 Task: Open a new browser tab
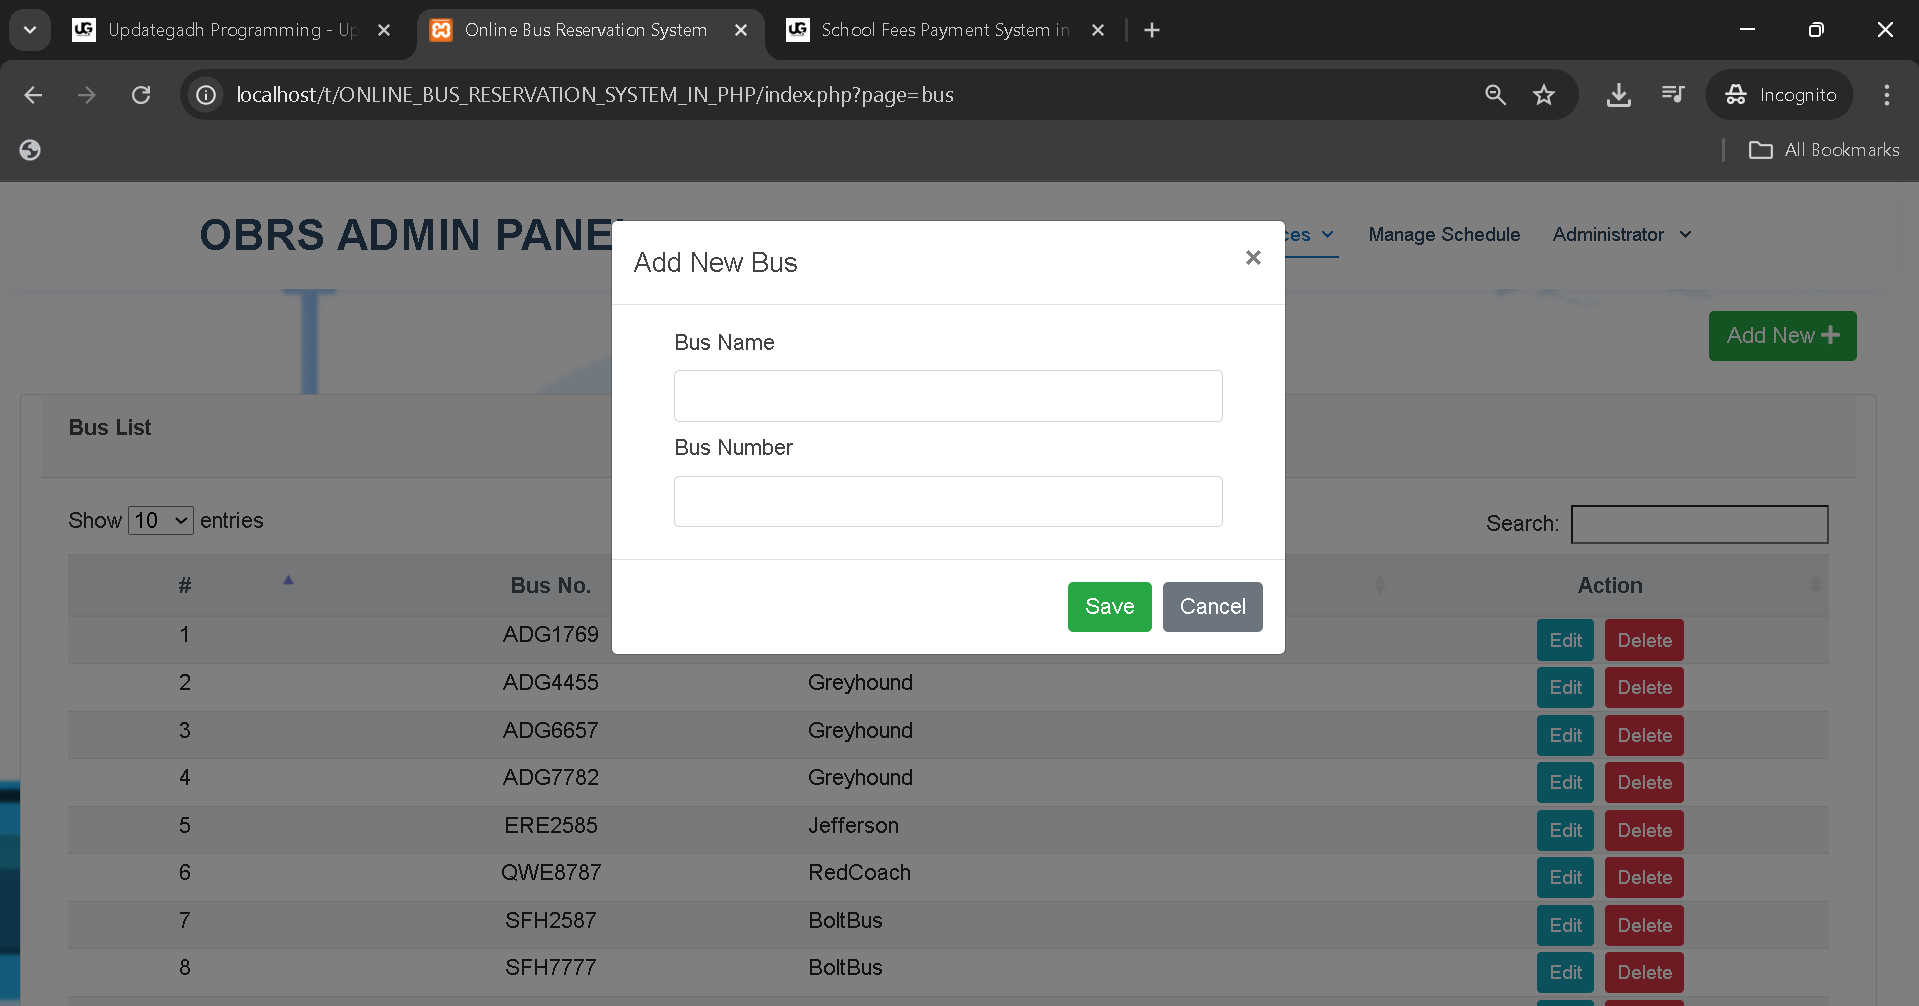[1152, 30]
